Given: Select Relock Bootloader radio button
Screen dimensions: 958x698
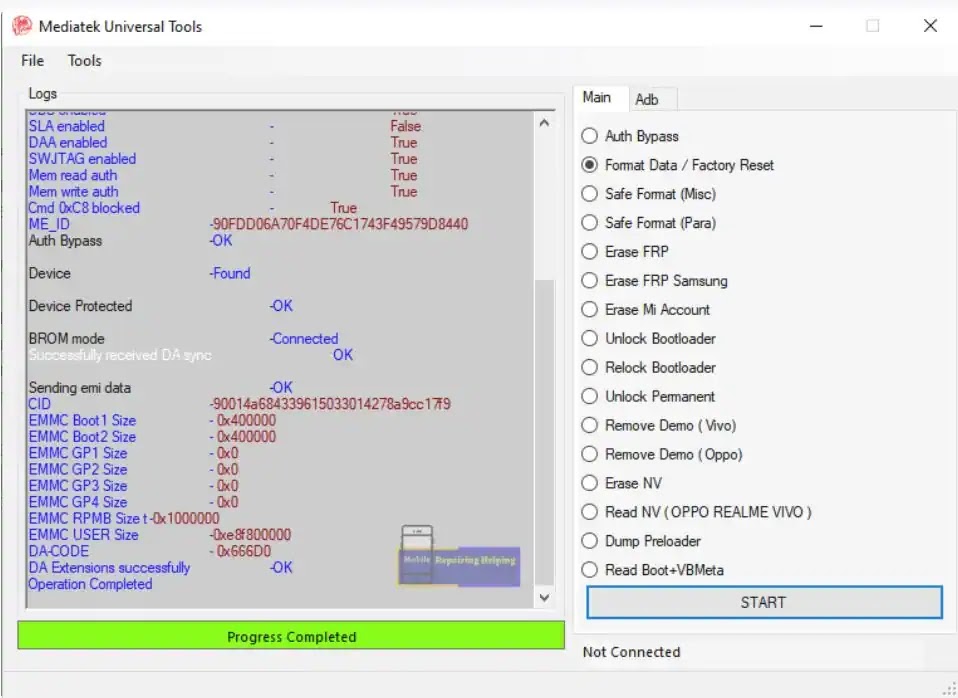Looking at the screenshot, I should click(648, 367).
